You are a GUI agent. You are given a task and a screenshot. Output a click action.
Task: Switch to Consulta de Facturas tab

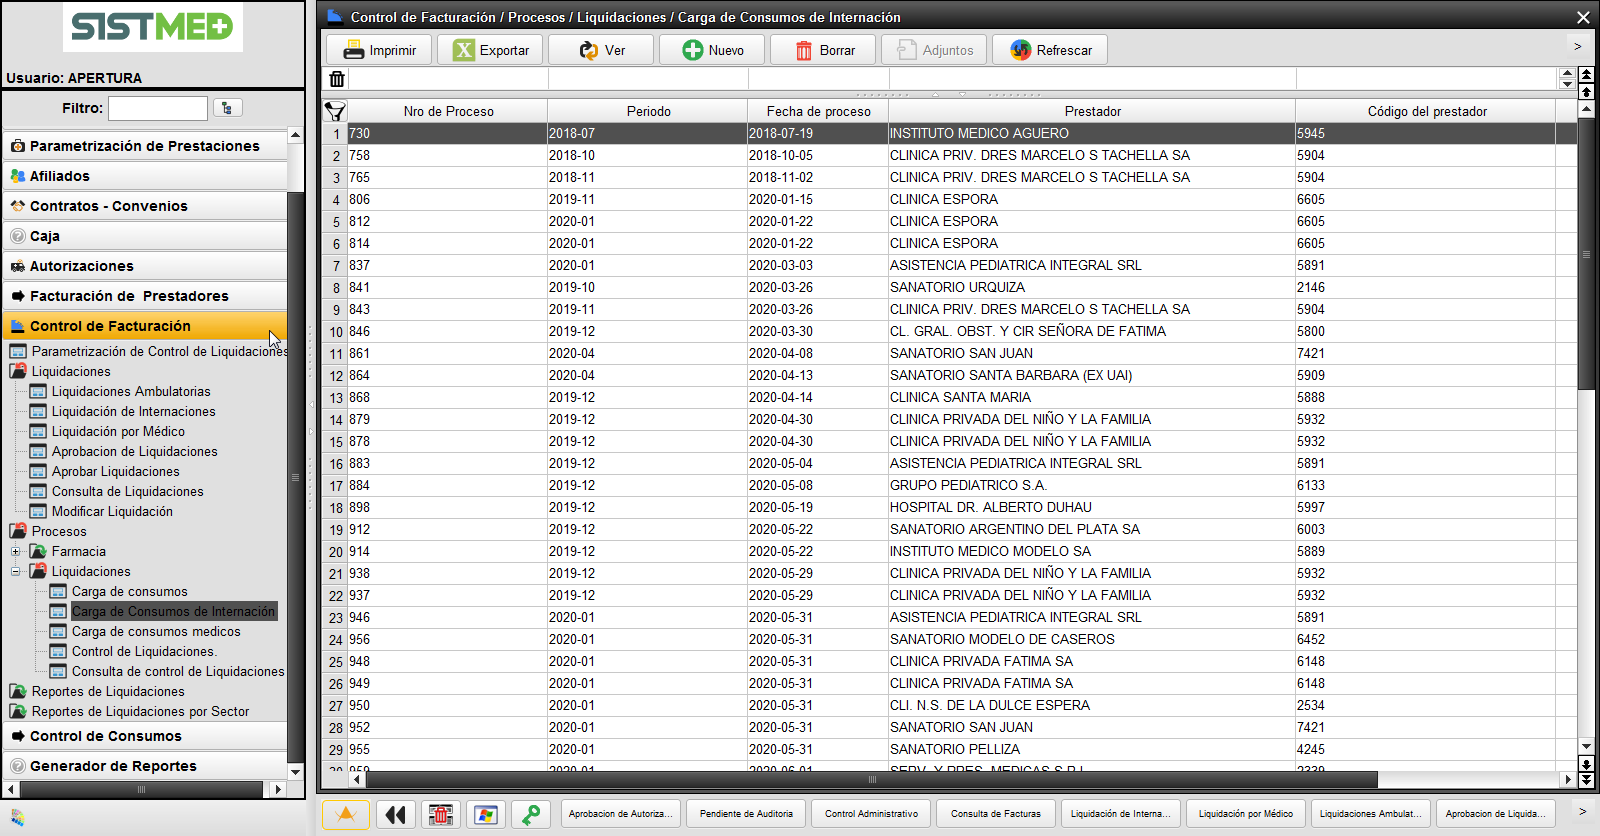[x=995, y=814]
